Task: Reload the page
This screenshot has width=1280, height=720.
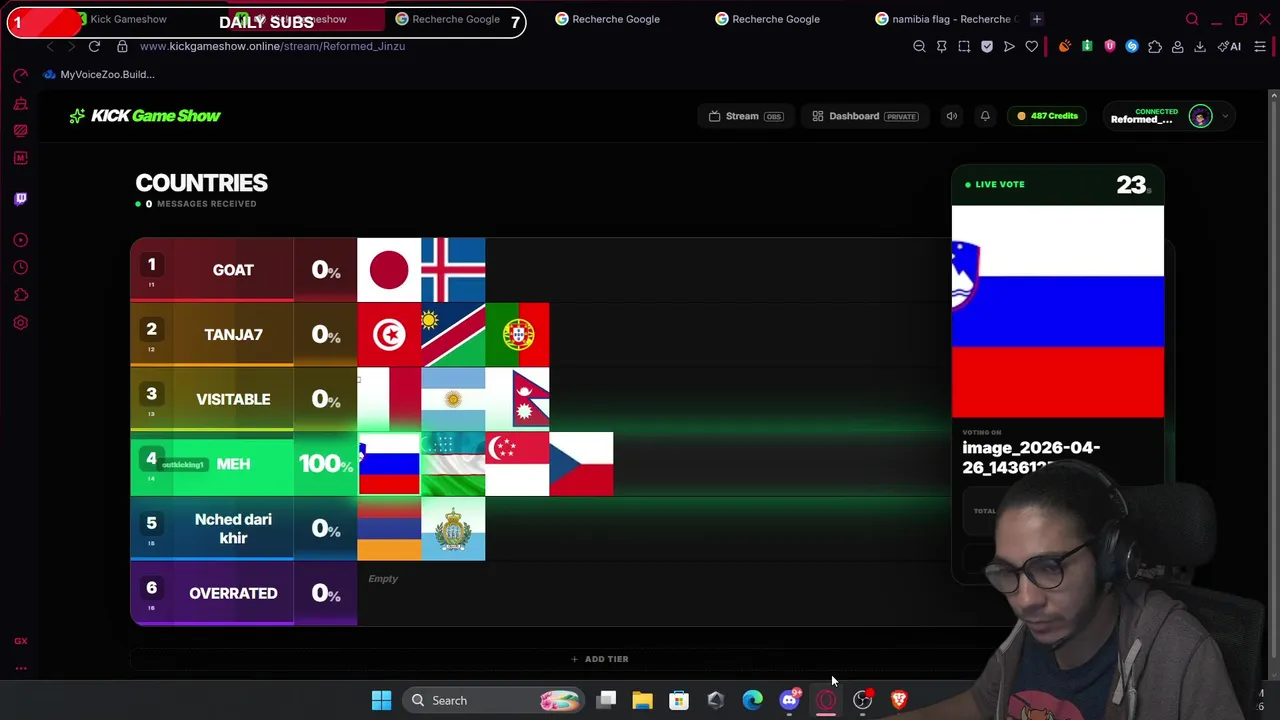Action: pyautogui.click(x=94, y=46)
